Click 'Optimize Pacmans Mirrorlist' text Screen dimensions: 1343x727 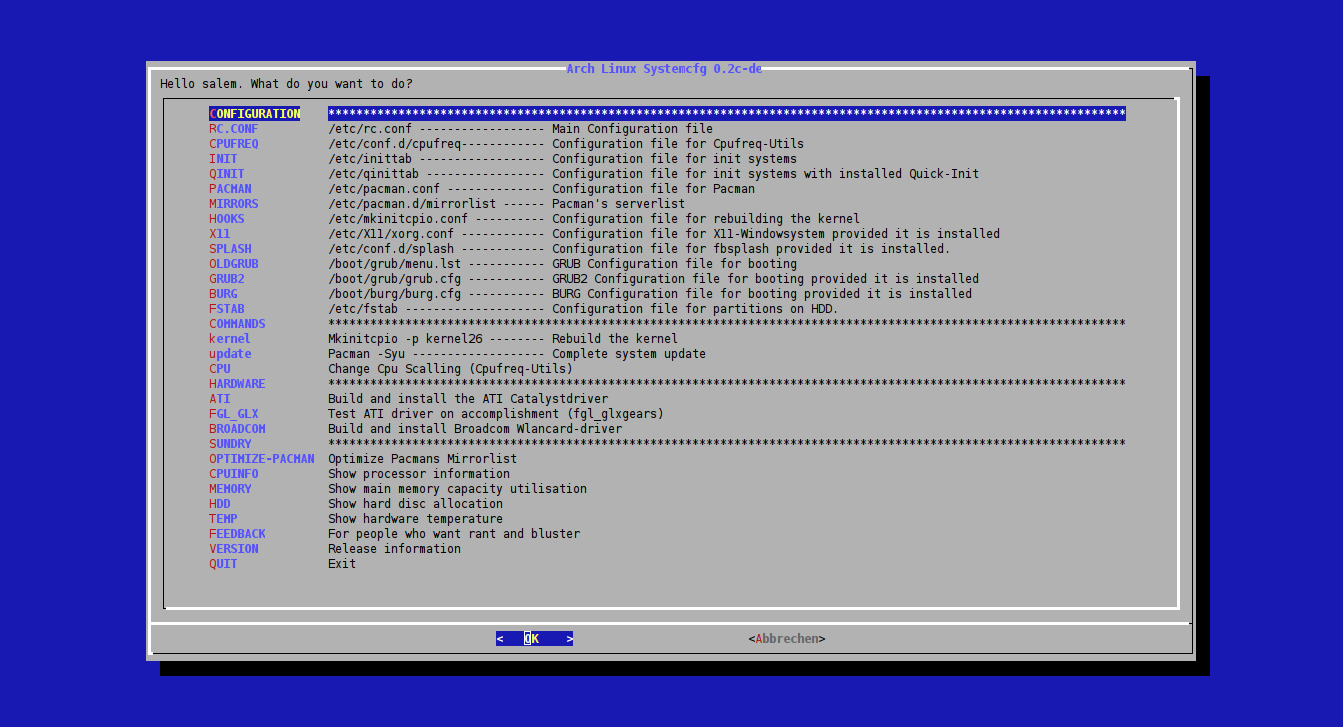tap(422, 459)
